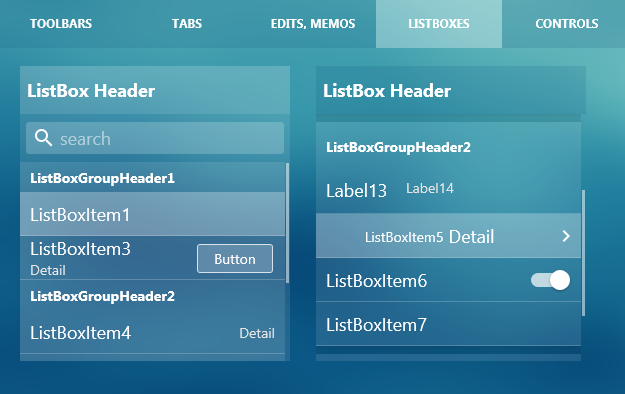The height and width of the screenshot is (394, 625).
Task: Switch to the EDITS, MEMOS tab
Action: 313,24
